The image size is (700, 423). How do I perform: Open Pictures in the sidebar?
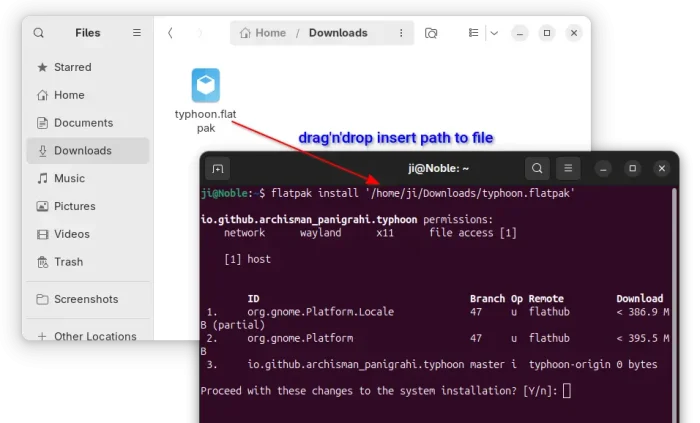click(88, 206)
